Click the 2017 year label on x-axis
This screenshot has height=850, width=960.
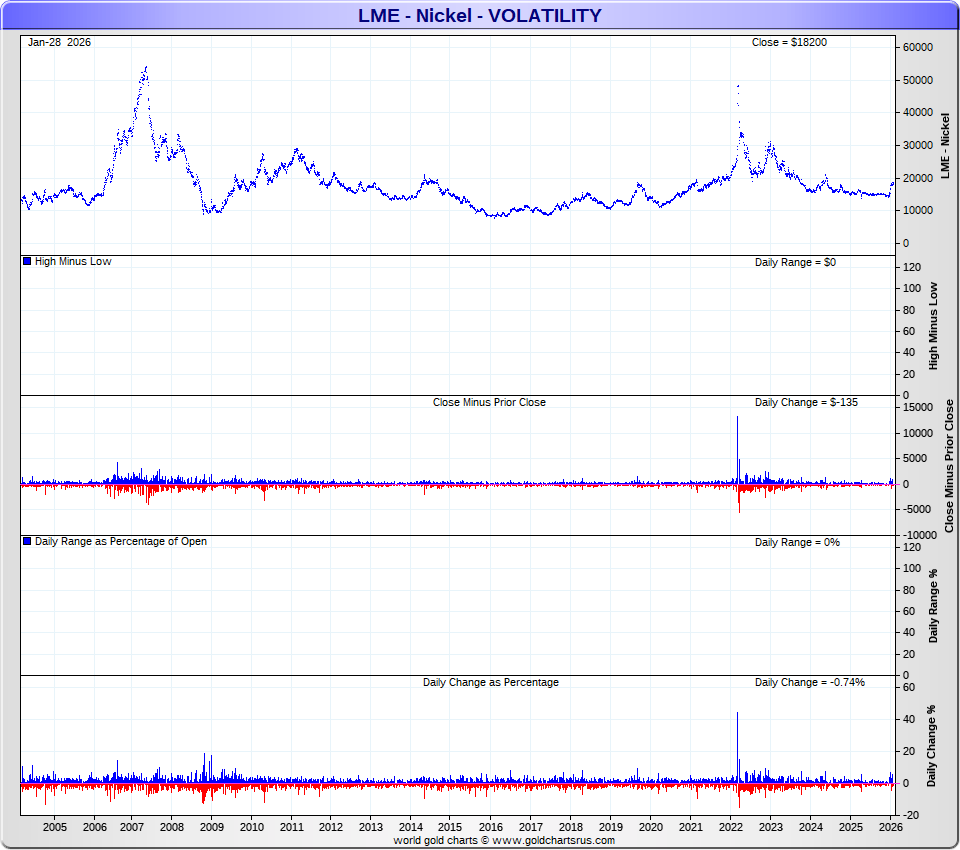(530, 827)
